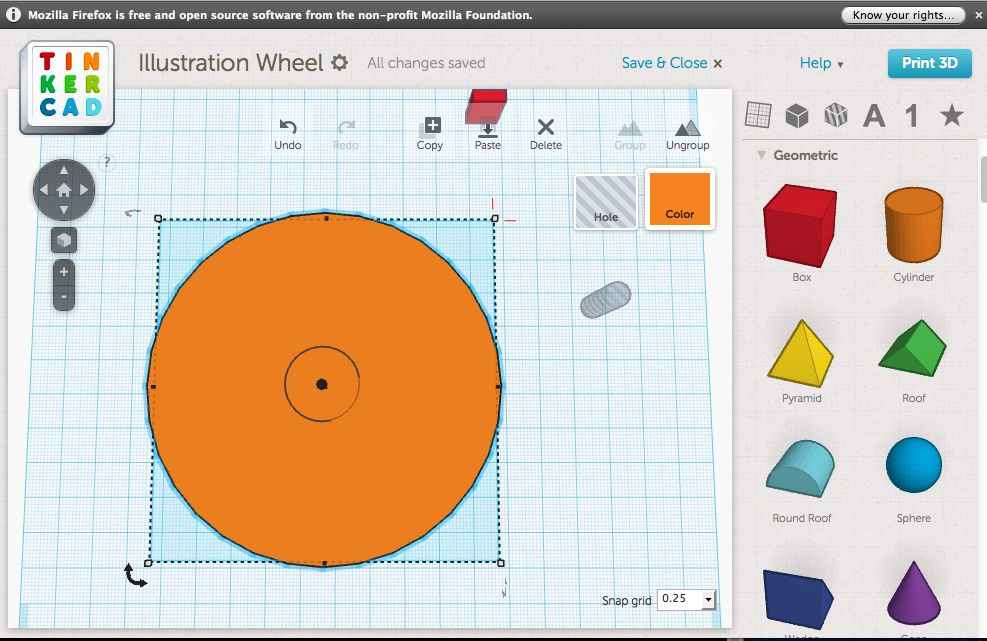This screenshot has width=987, height=641.
Task: Click the question mark help hint
Action: [107, 162]
